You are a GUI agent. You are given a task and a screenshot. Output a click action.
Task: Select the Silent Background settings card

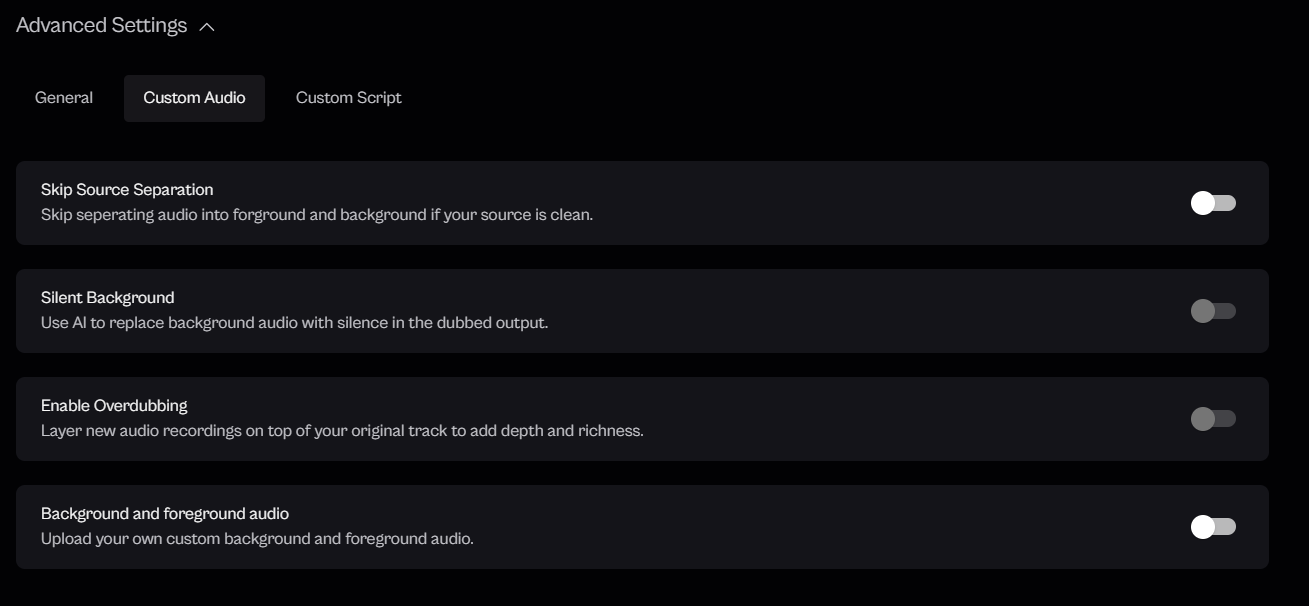point(800,311)
